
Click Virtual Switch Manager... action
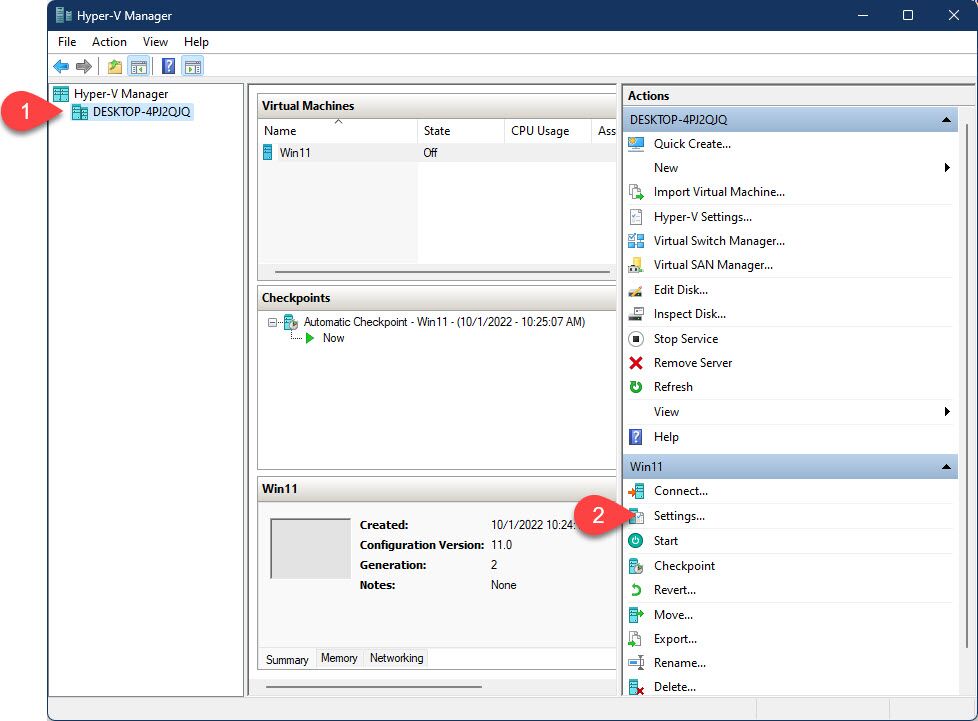pos(719,241)
